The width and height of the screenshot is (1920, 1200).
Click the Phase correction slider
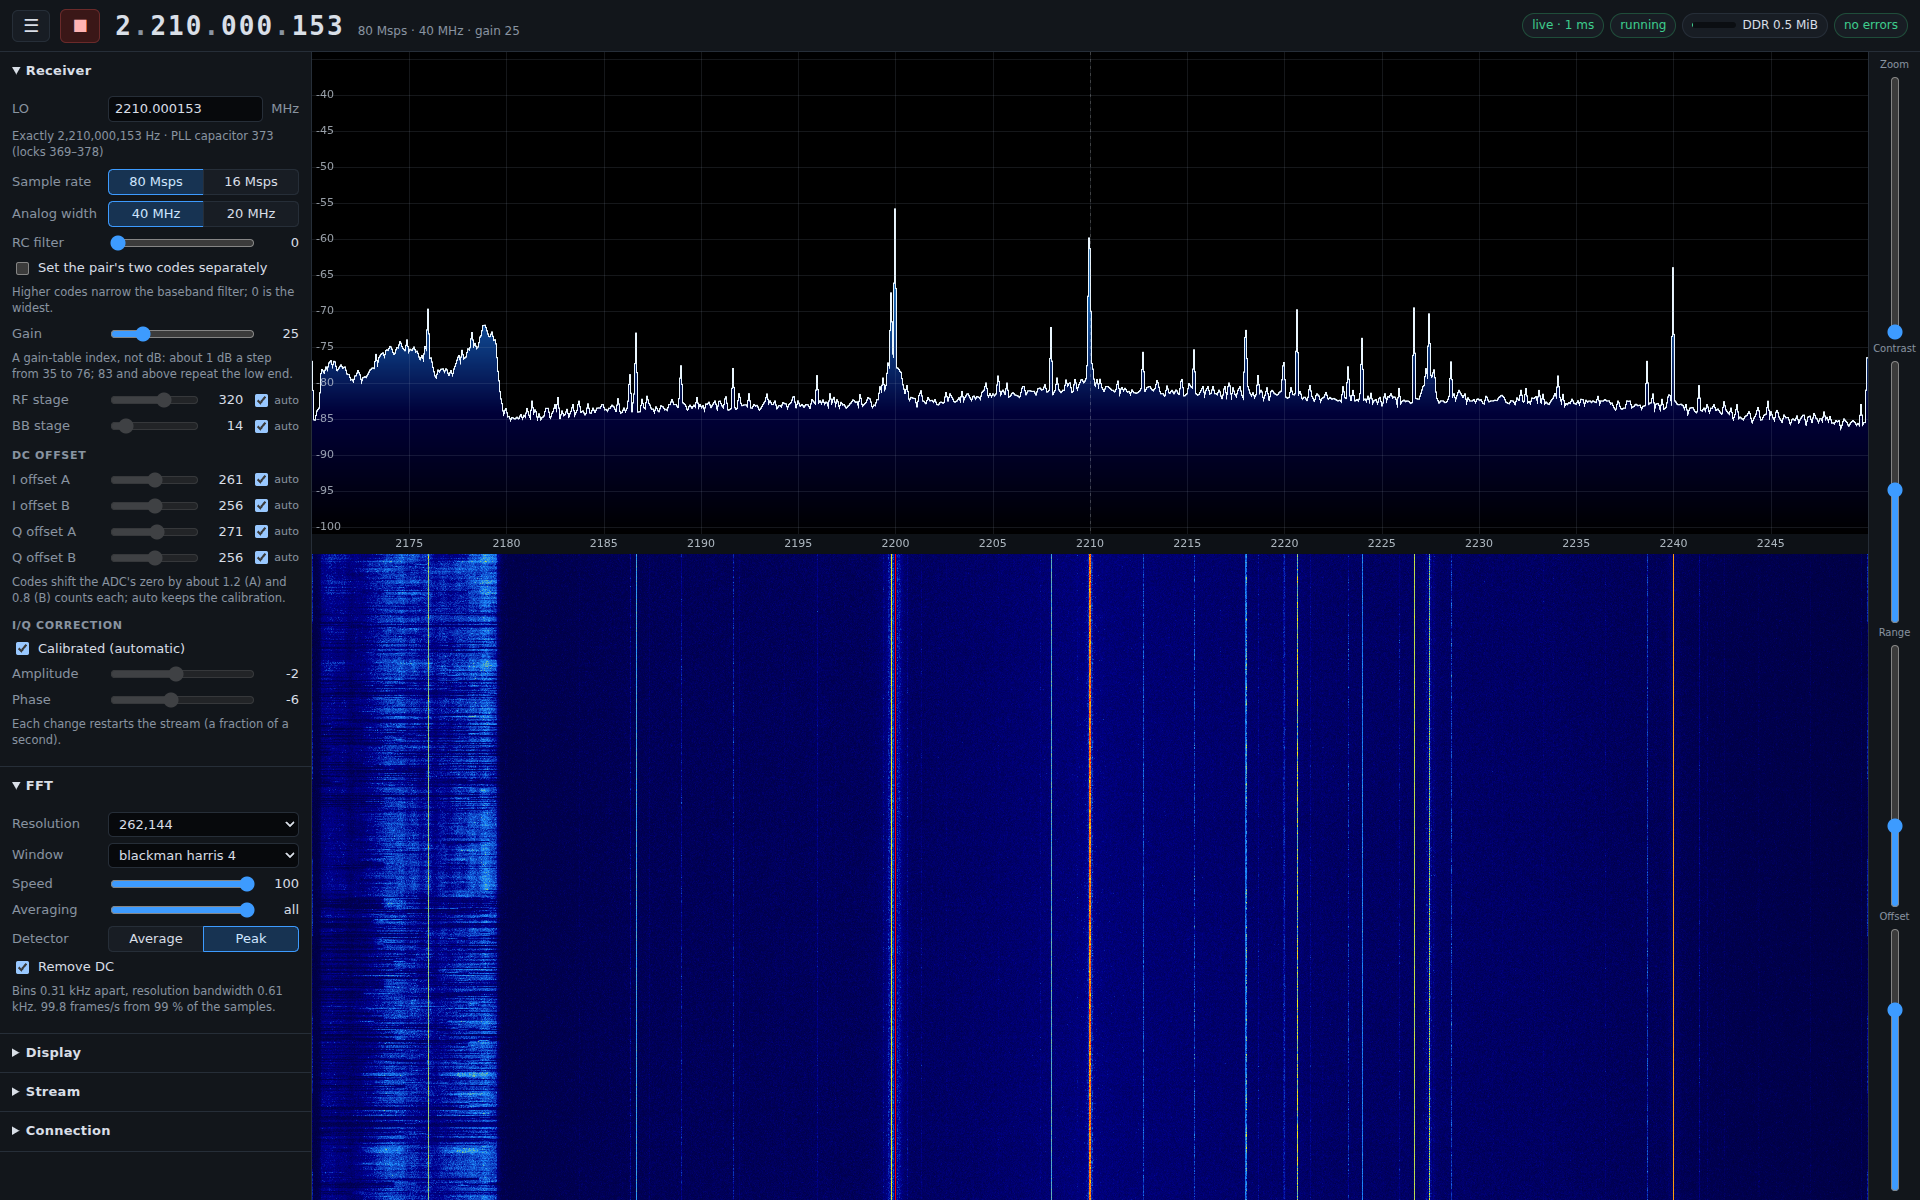(182, 700)
